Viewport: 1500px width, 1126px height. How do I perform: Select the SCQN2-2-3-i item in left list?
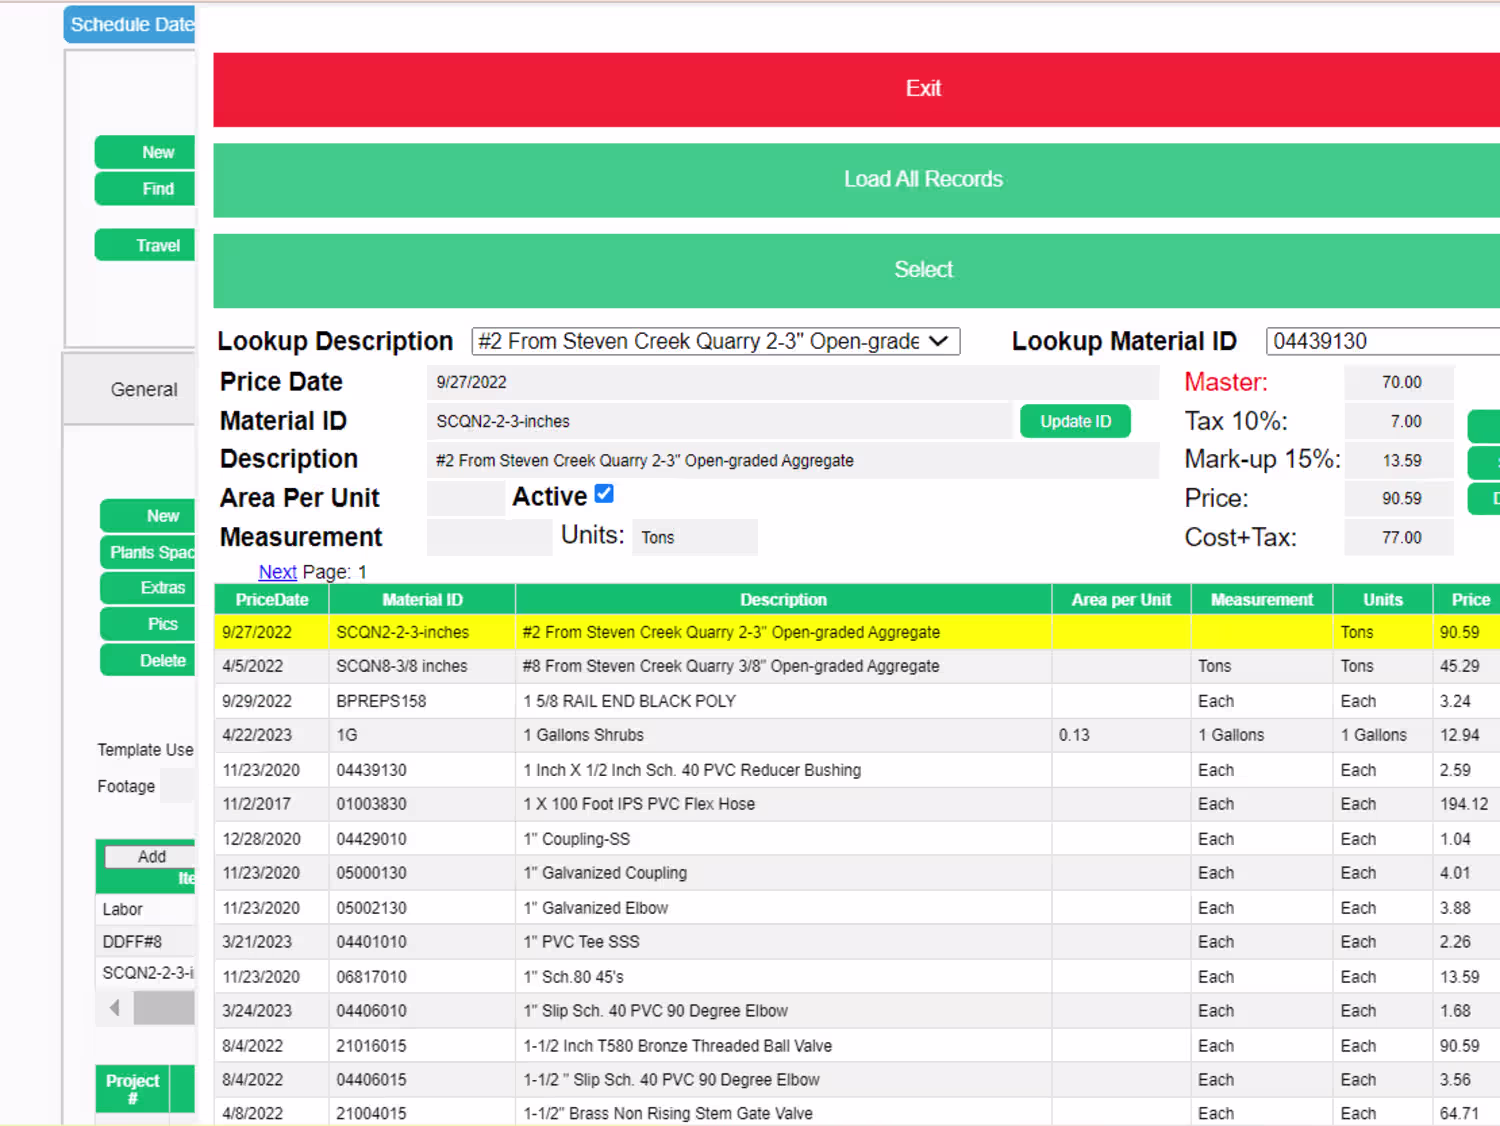(x=146, y=973)
